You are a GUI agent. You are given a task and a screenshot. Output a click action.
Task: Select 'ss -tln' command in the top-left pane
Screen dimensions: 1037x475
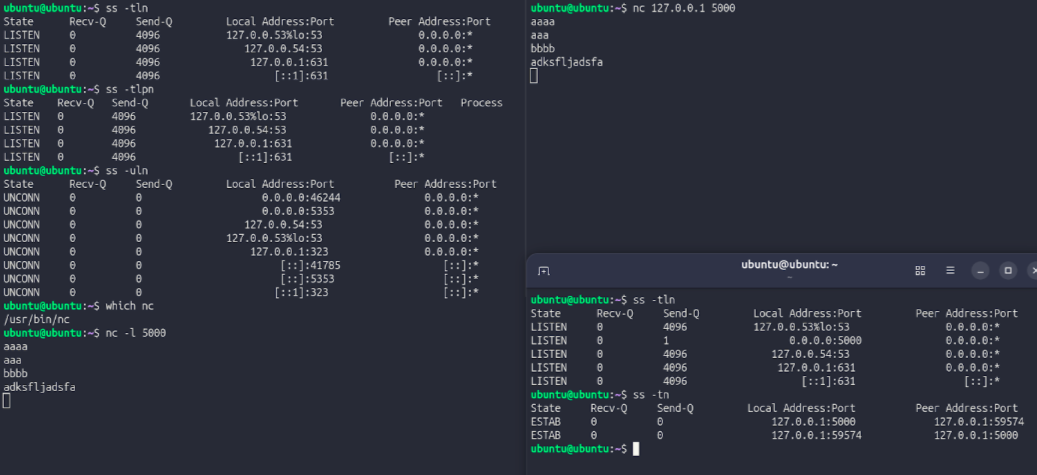click(x=127, y=8)
